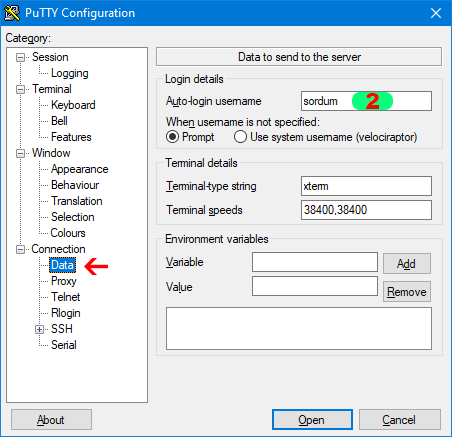Open the Serial settings
Viewport: 452px width, 437px height.
tap(64, 345)
